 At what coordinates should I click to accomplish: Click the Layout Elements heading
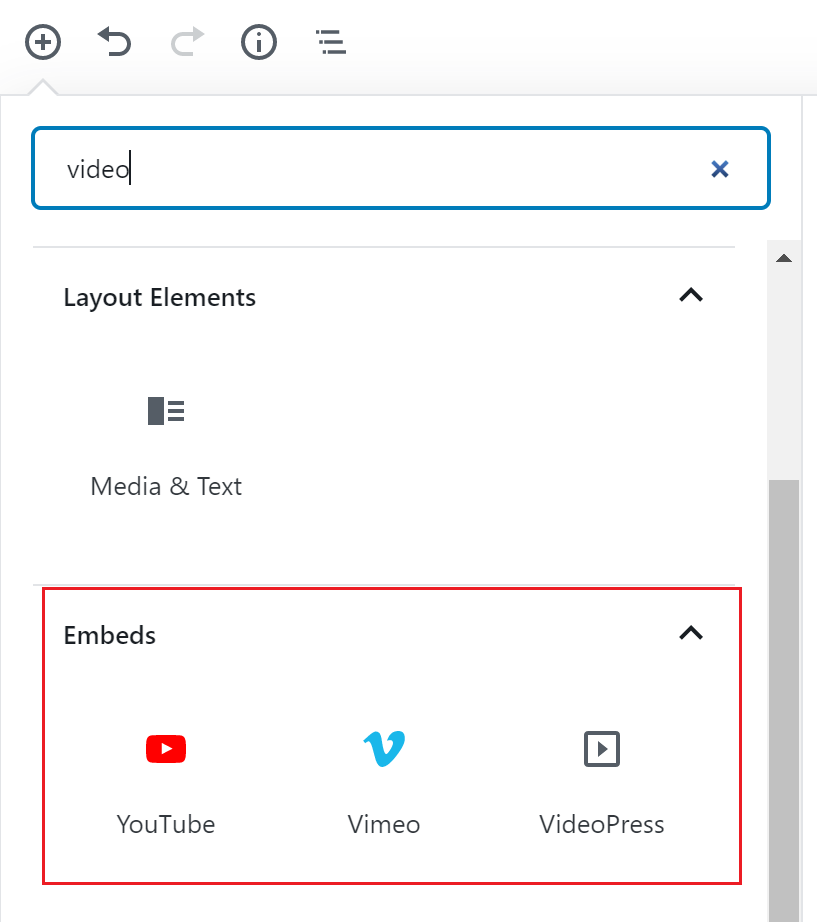pyautogui.click(x=159, y=298)
